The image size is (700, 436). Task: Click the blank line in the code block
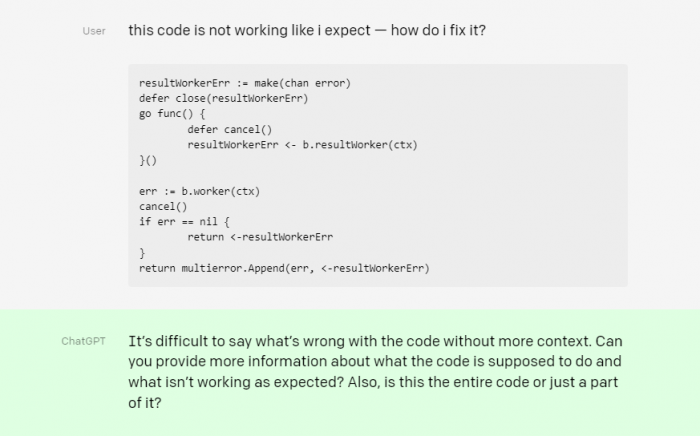[378, 176]
